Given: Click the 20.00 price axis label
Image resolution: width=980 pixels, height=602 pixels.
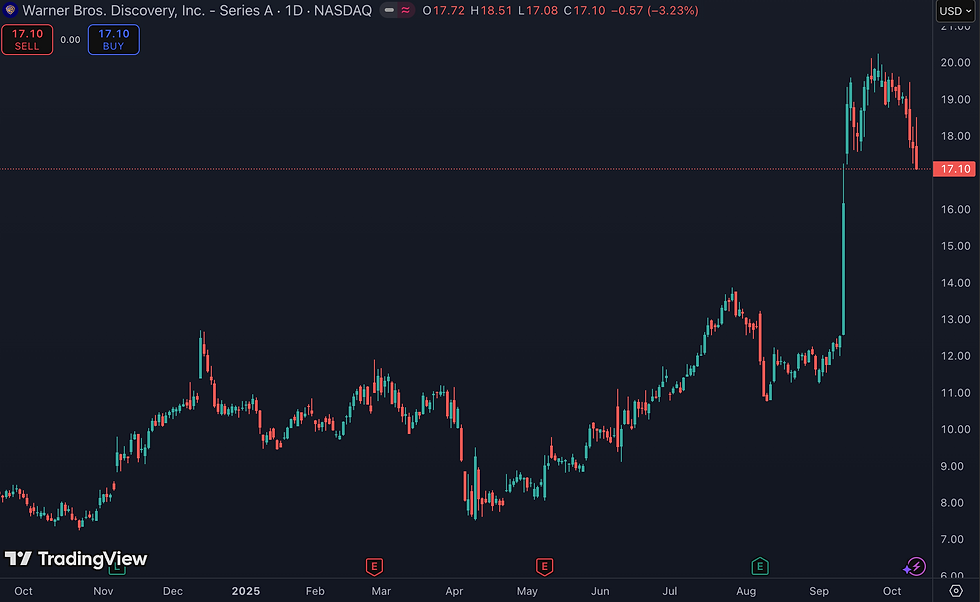Looking at the screenshot, I should click(956, 63).
